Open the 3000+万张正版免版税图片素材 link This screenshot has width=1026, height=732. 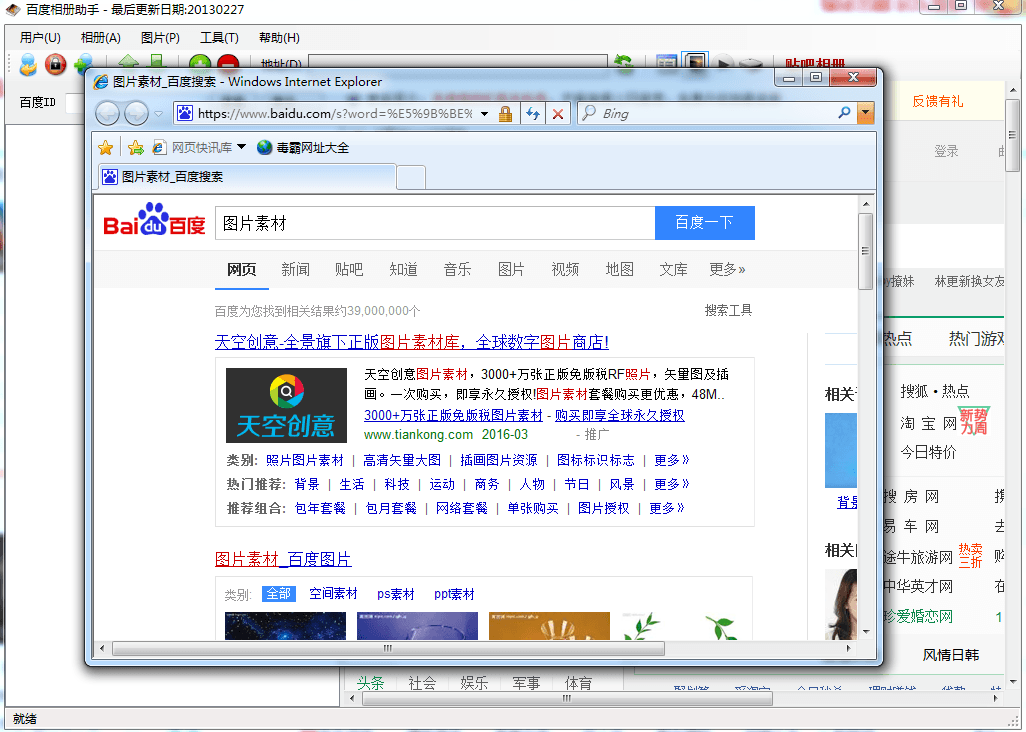453,415
